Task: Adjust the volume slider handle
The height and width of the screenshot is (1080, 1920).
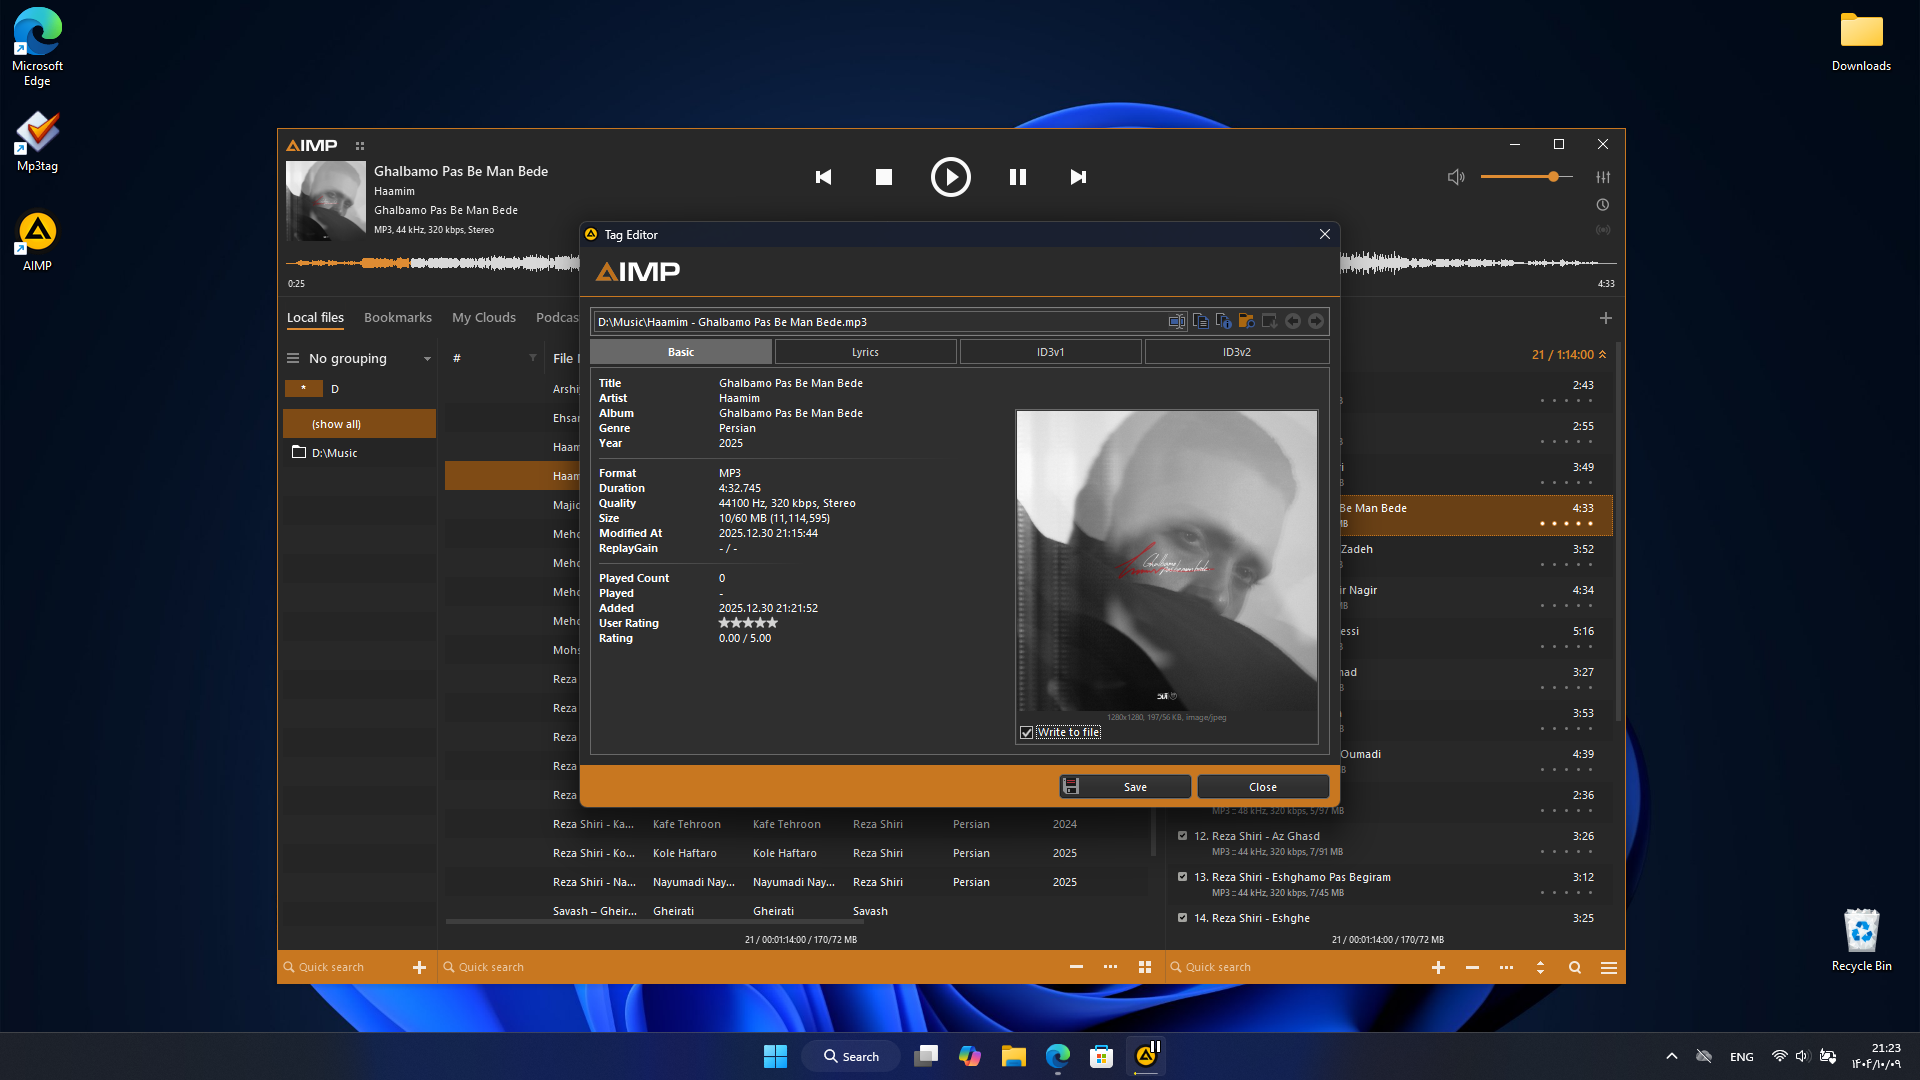Action: tap(1553, 177)
